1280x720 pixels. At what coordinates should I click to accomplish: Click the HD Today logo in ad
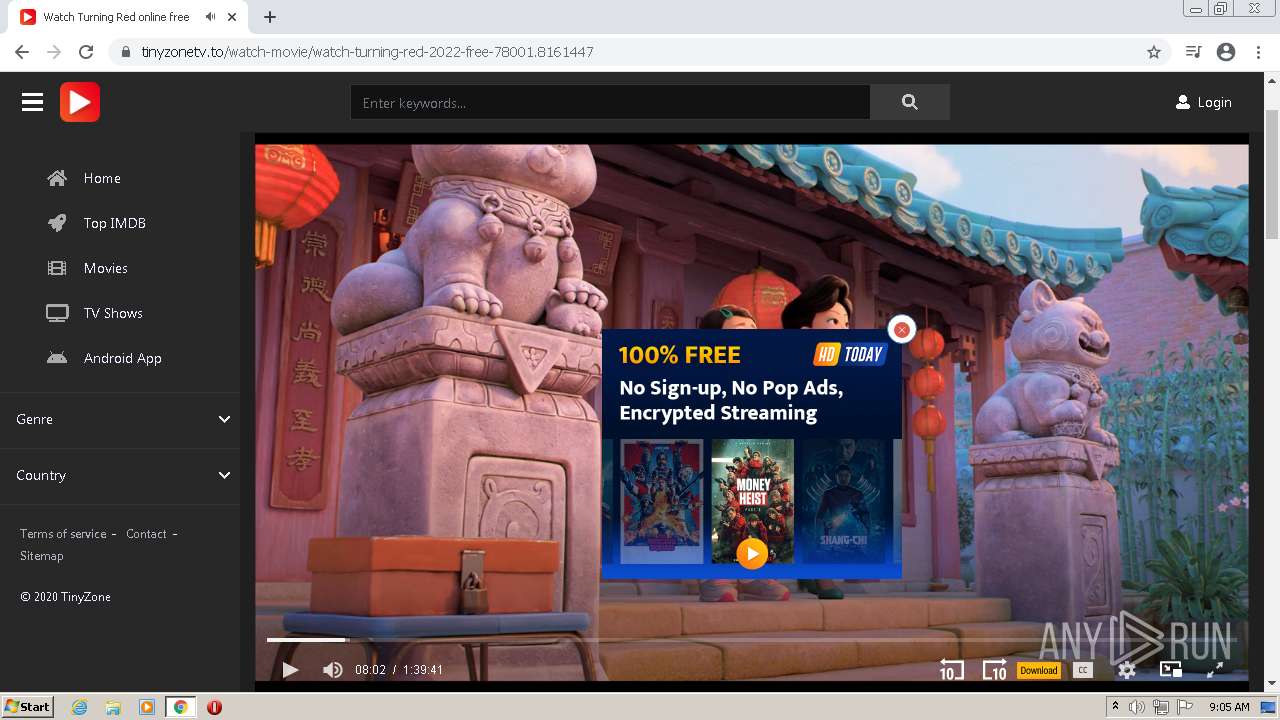850,354
